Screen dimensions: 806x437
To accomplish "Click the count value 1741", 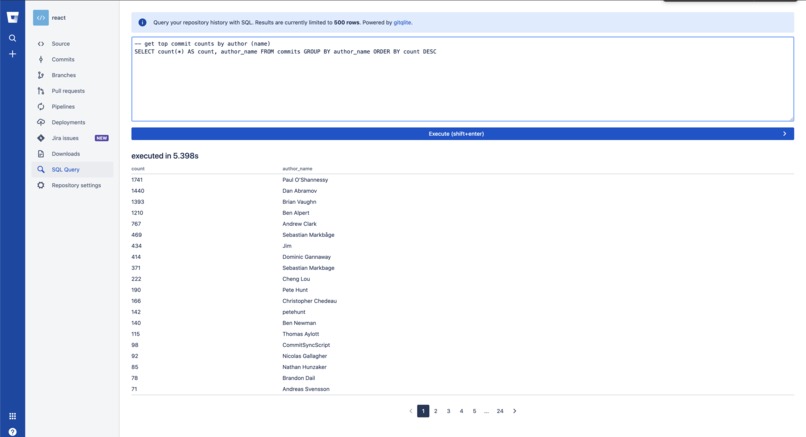I will click(137, 180).
